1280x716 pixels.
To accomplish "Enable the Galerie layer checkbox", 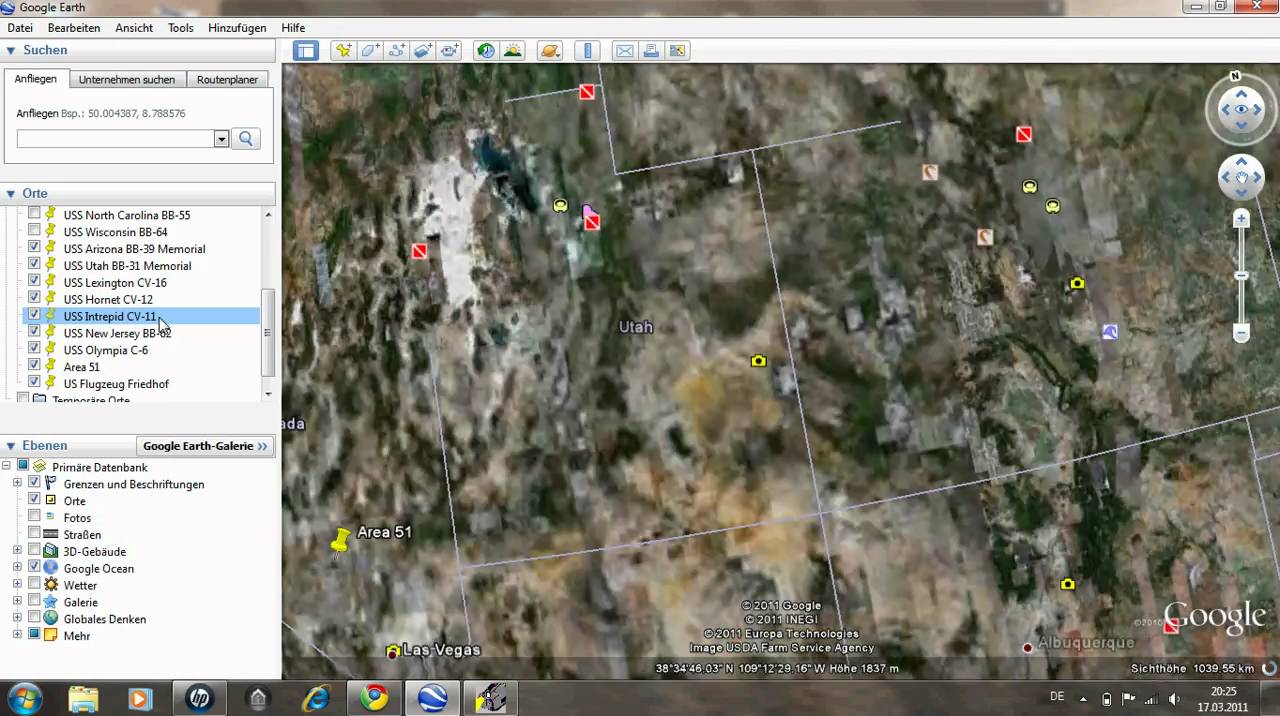I will [33, 602].
